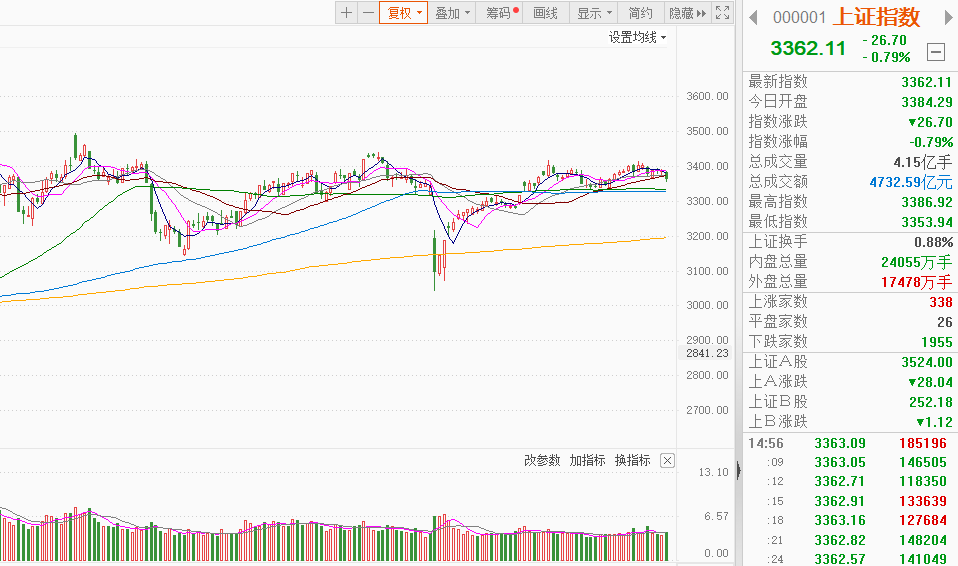
Task: Expand the 叠加 overlay dropdown
Action: (452, 13)
